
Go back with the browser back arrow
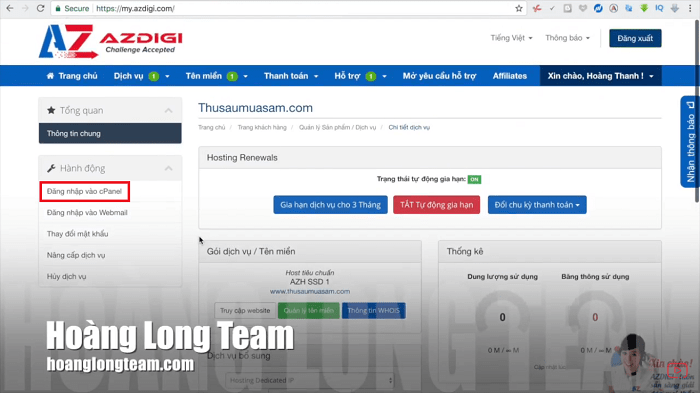click(9, 8)
